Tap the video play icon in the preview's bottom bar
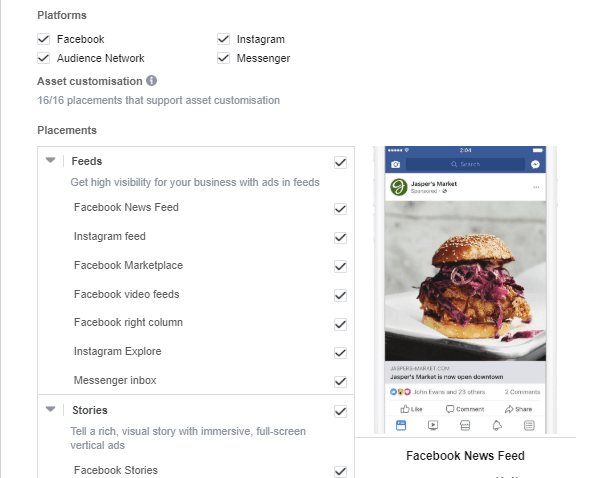 coord(433,426)
